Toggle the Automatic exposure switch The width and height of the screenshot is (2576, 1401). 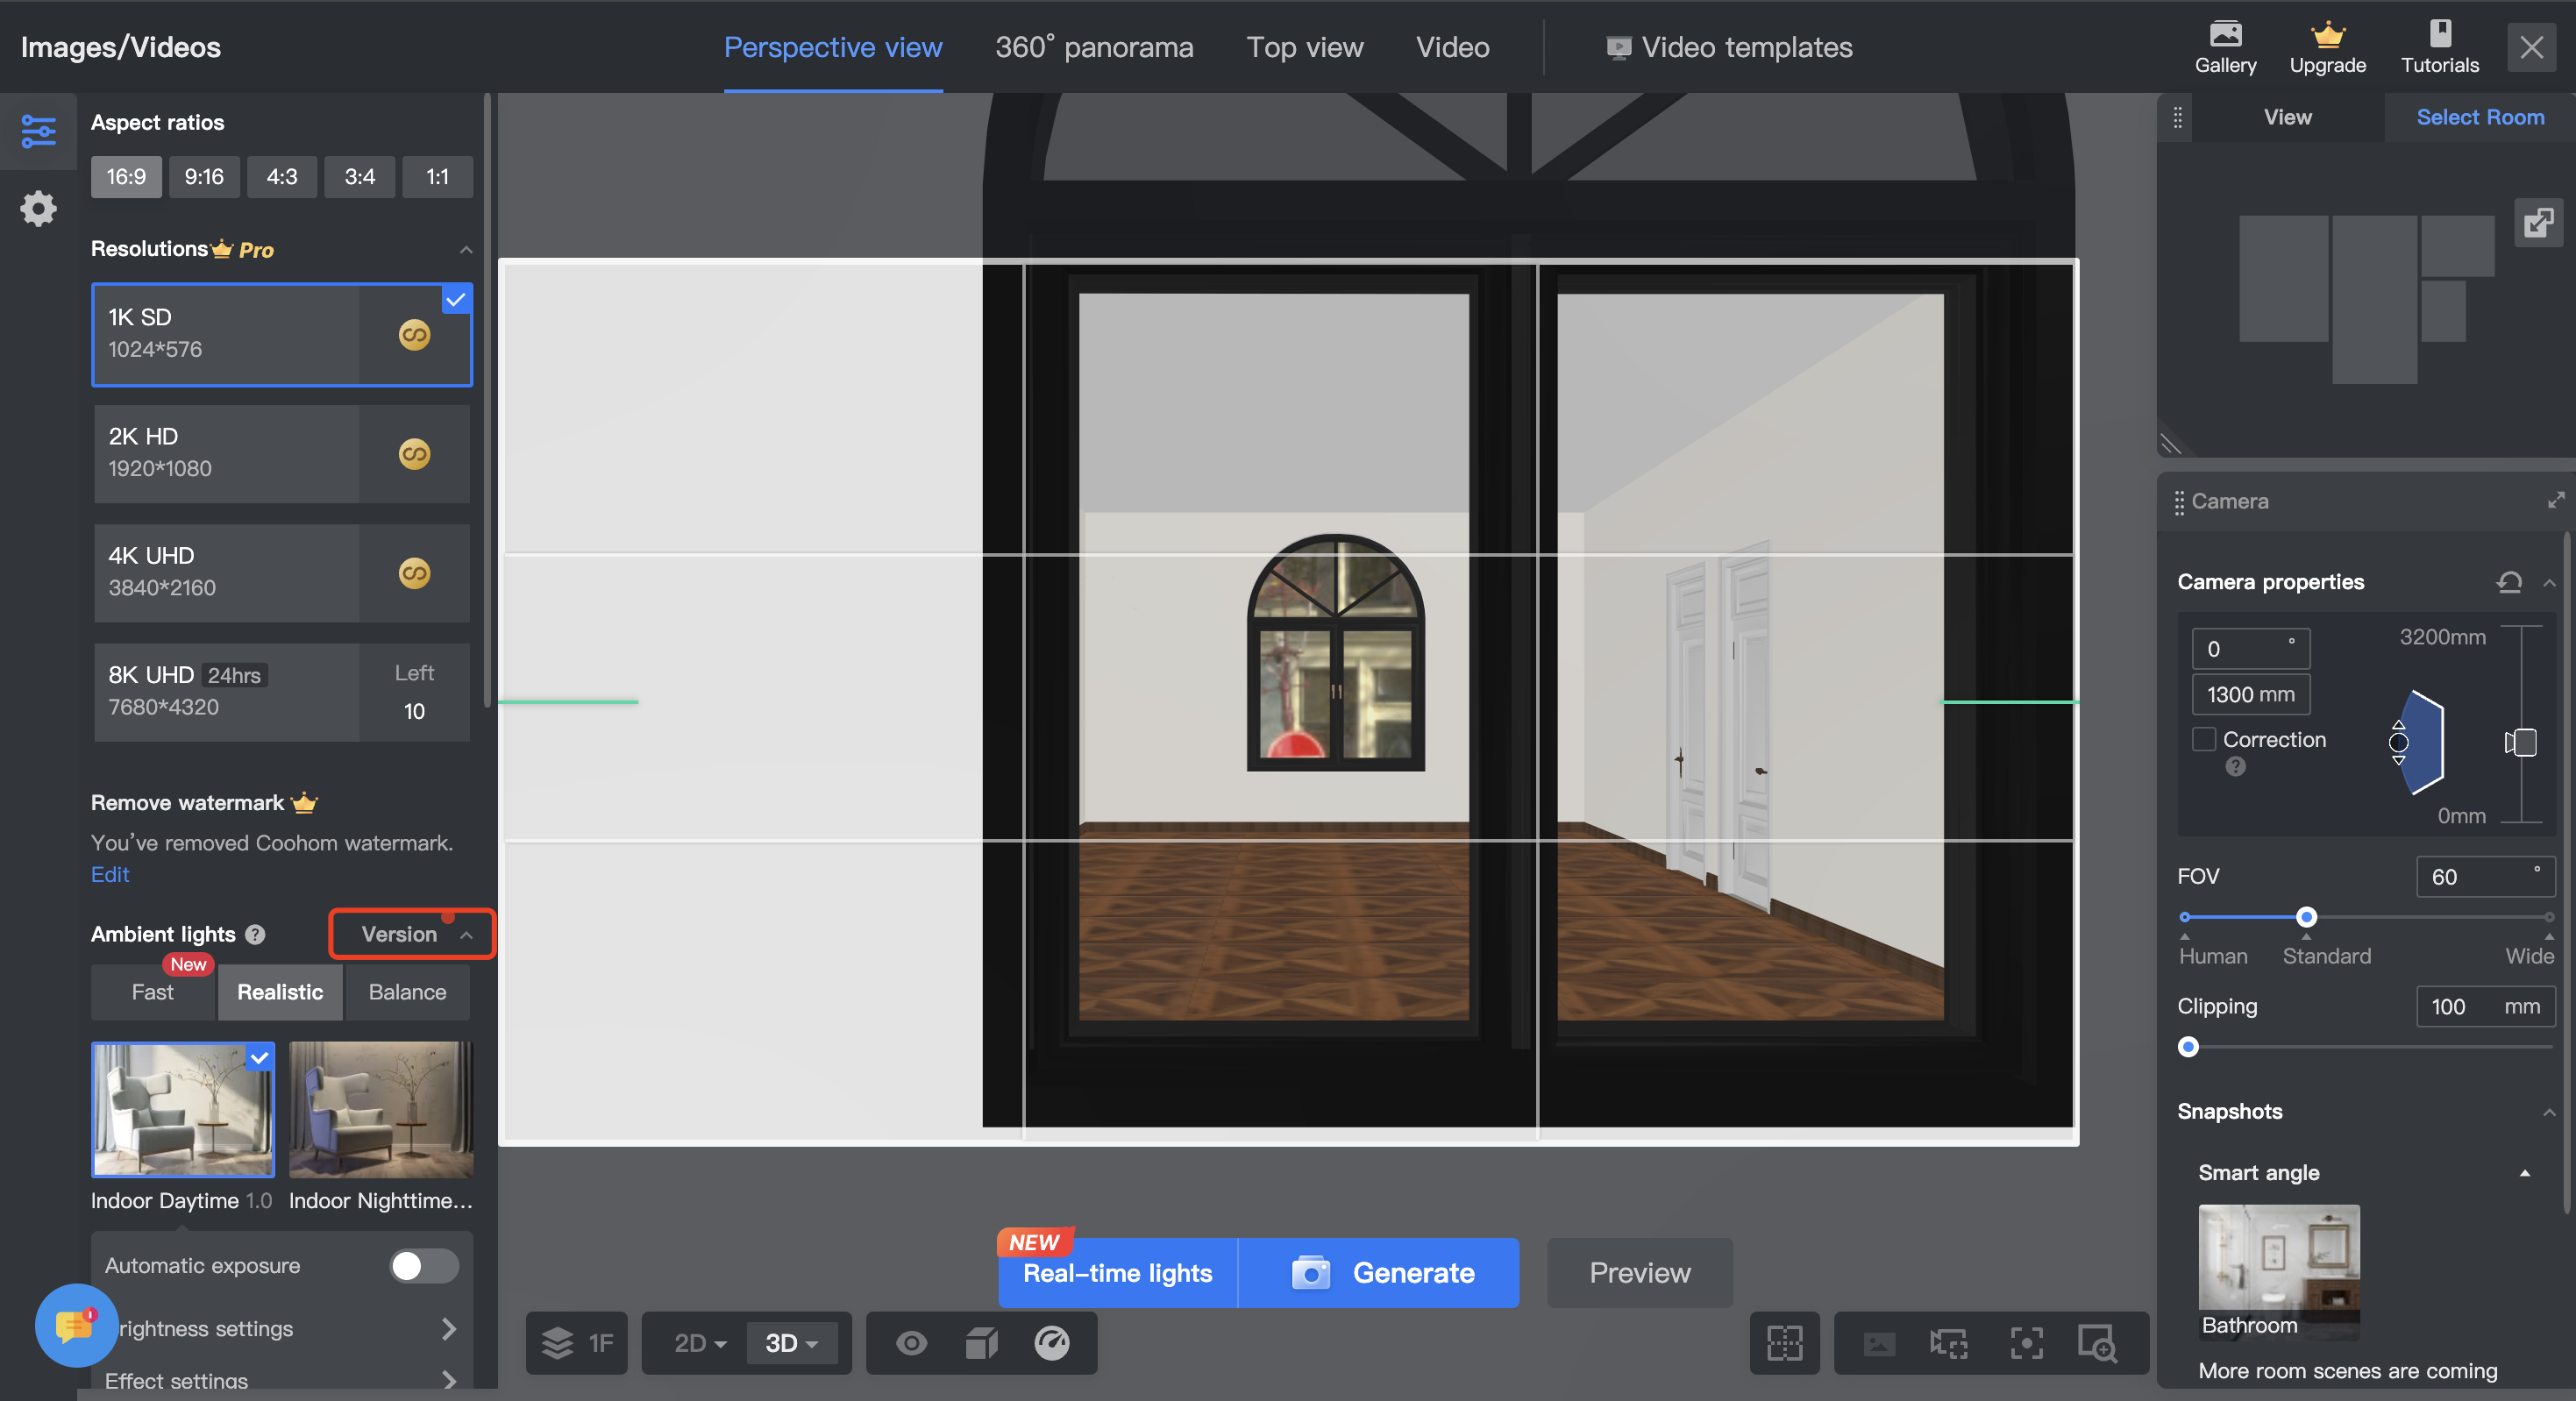pos(423,1265)
